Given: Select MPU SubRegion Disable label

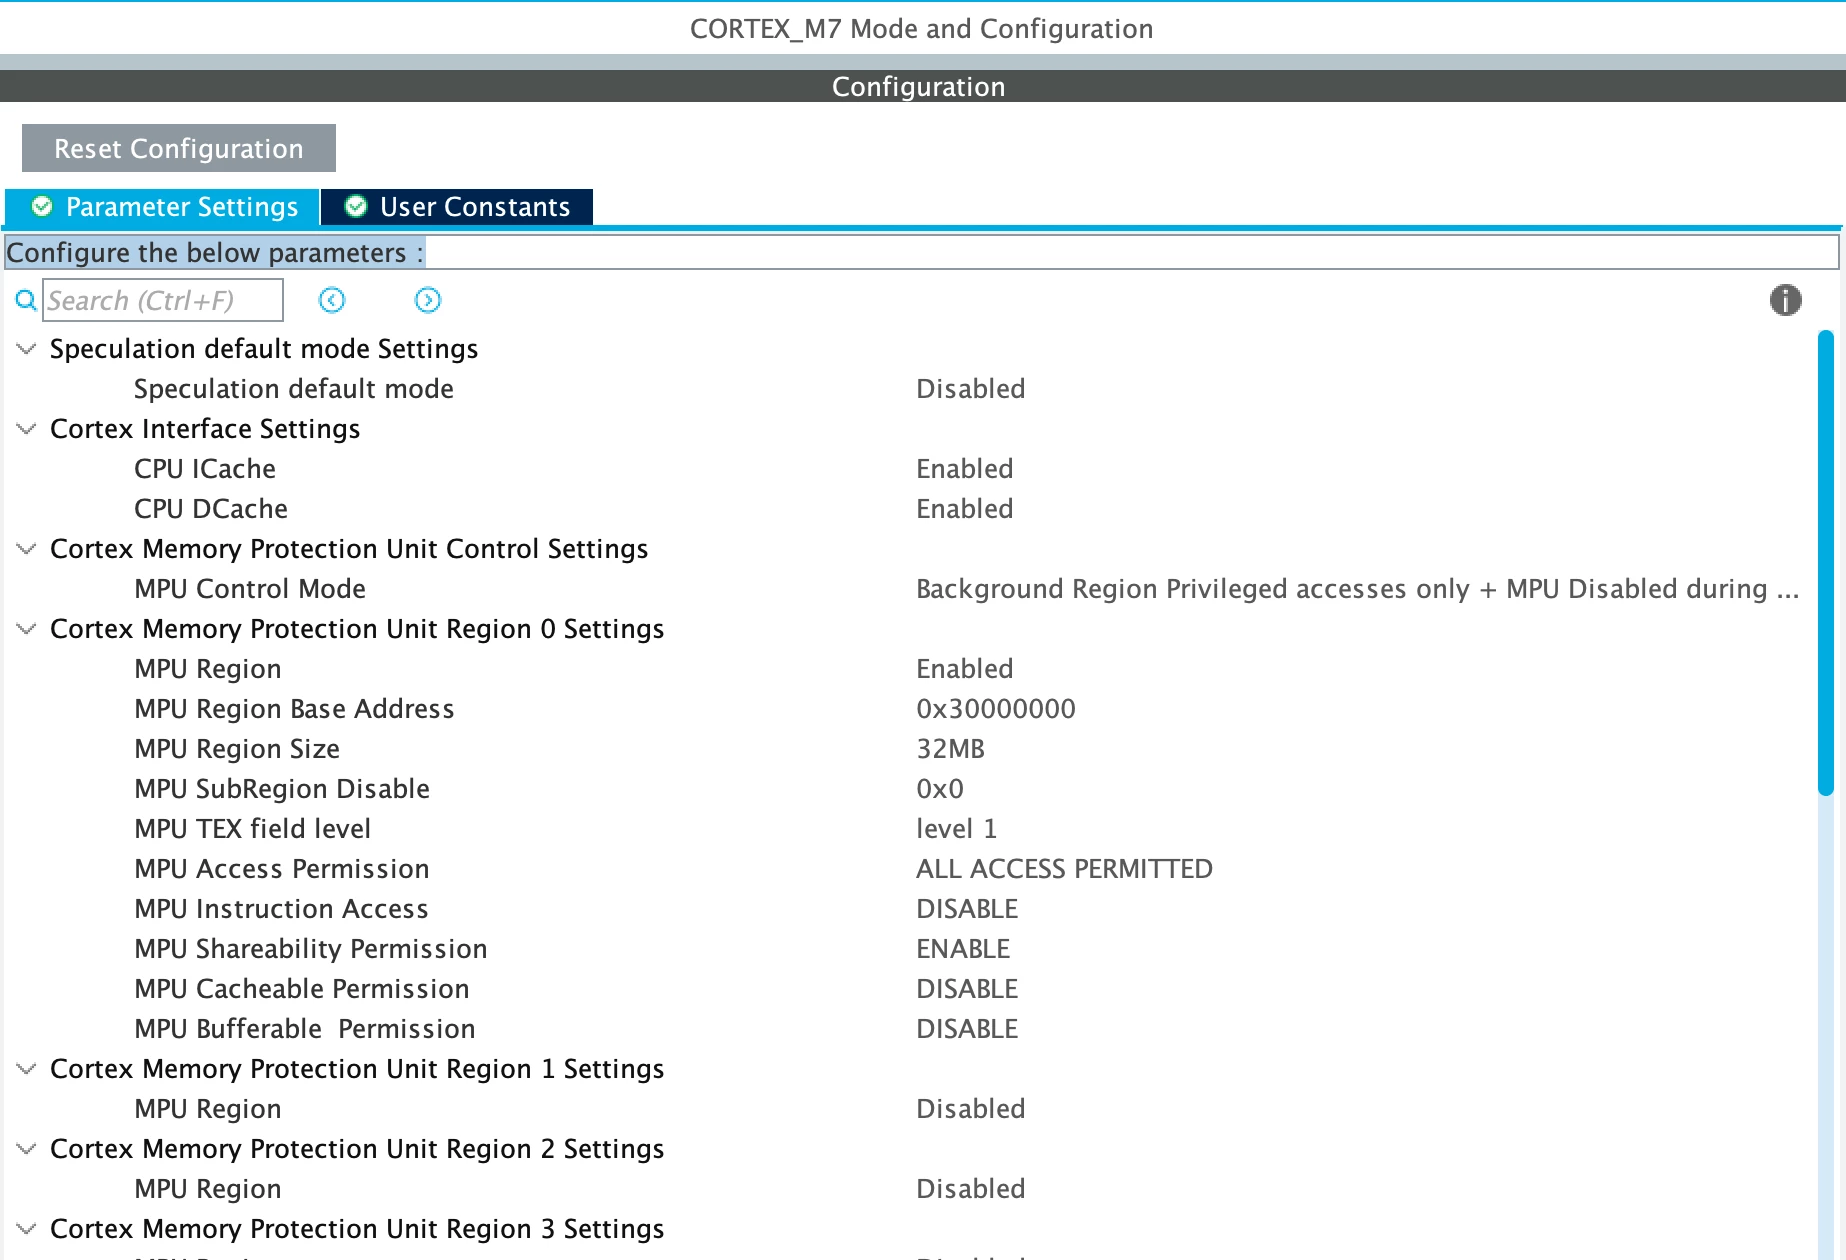Looking at the screenshot, I should pyautogui.click(x=282, y=789).
